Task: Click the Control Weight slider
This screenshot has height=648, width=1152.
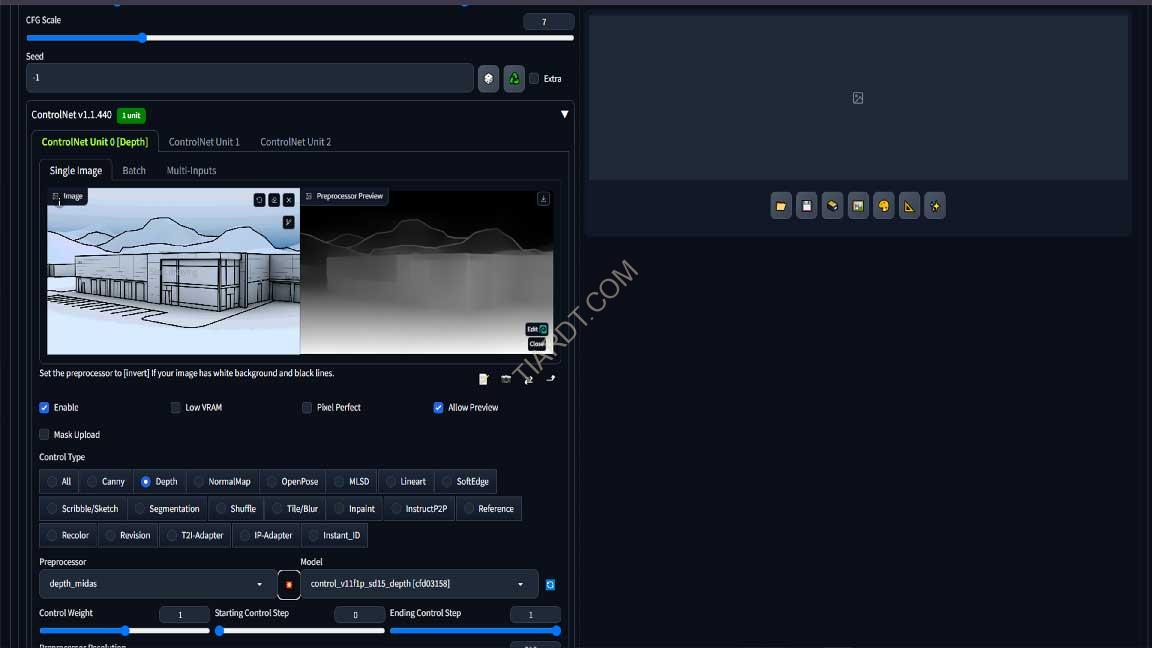Action: (125, 630)
